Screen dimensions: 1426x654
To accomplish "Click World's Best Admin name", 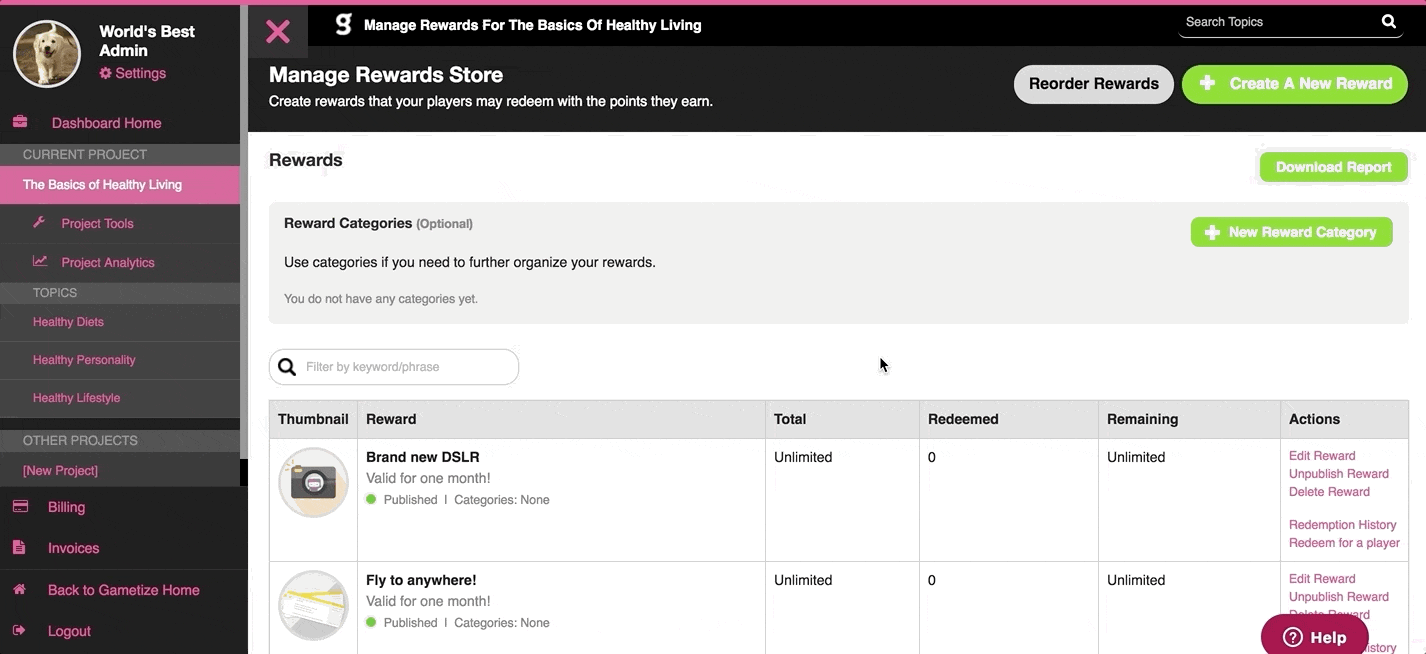I will pos(147,41).
